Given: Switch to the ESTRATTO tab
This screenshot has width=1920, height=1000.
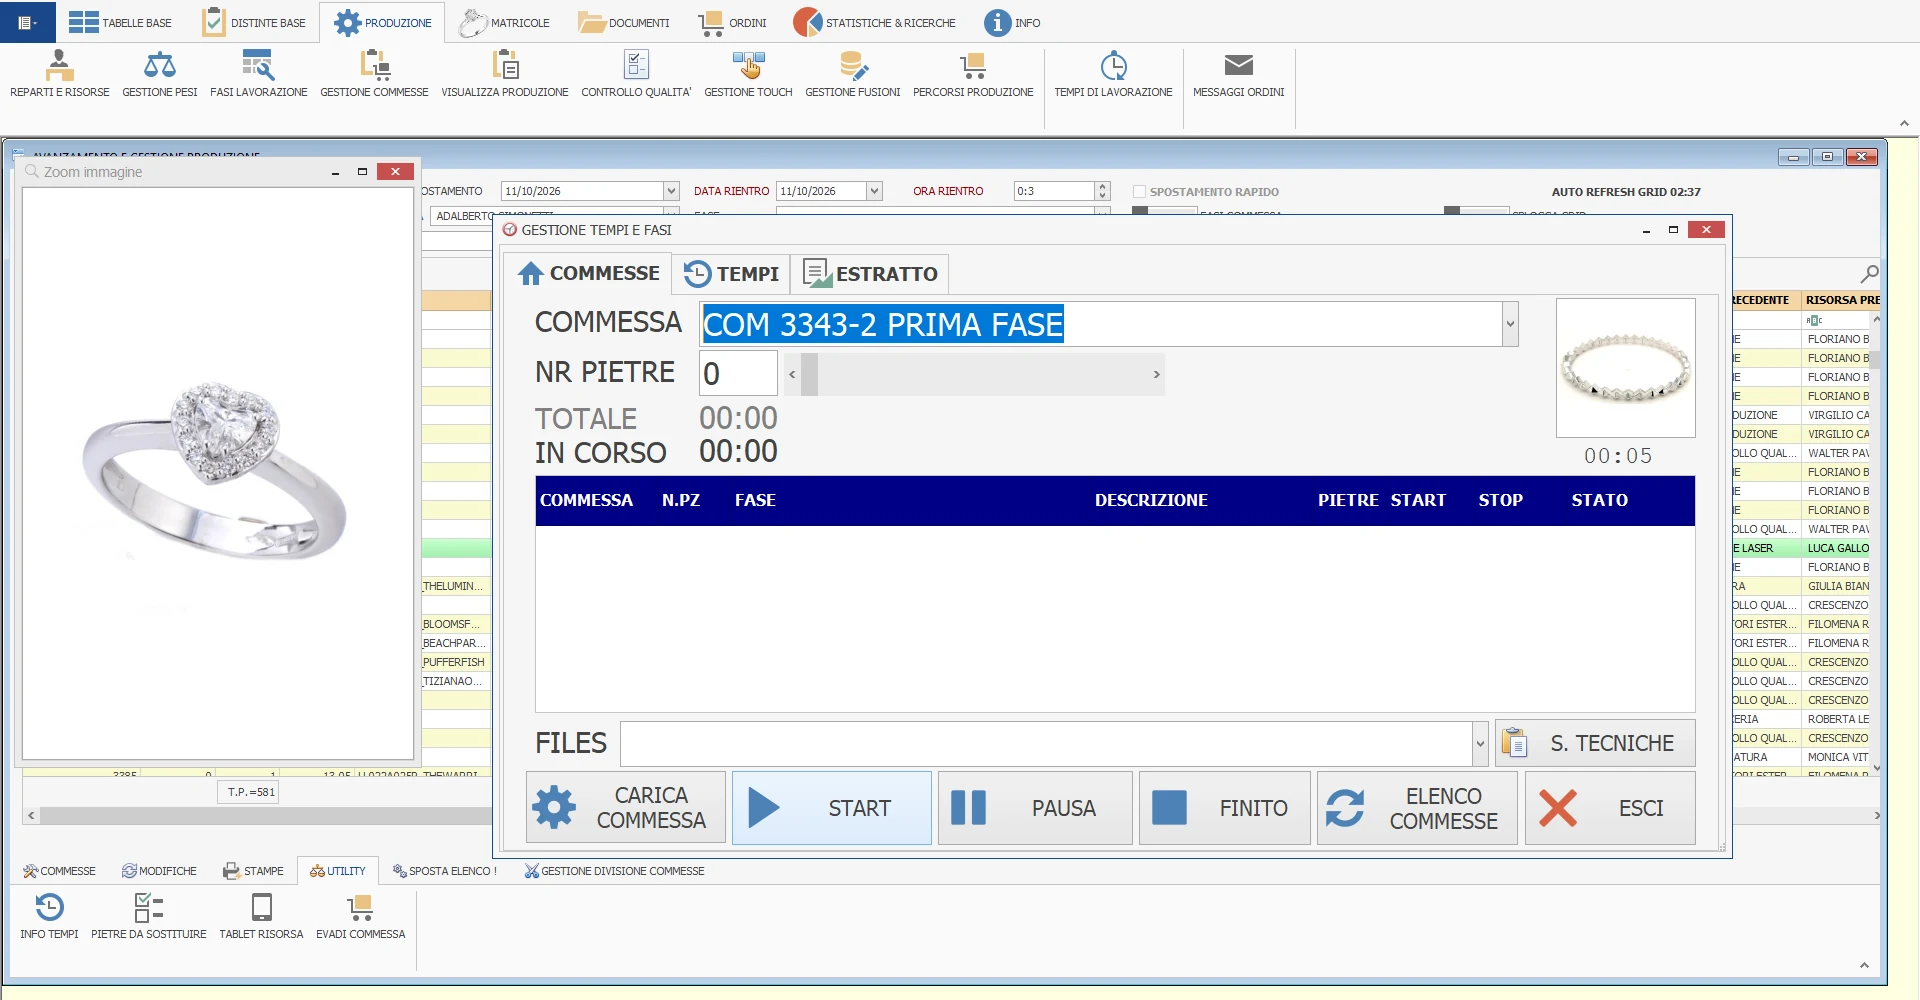Looking at the screenshot, I should pos(870,274).
